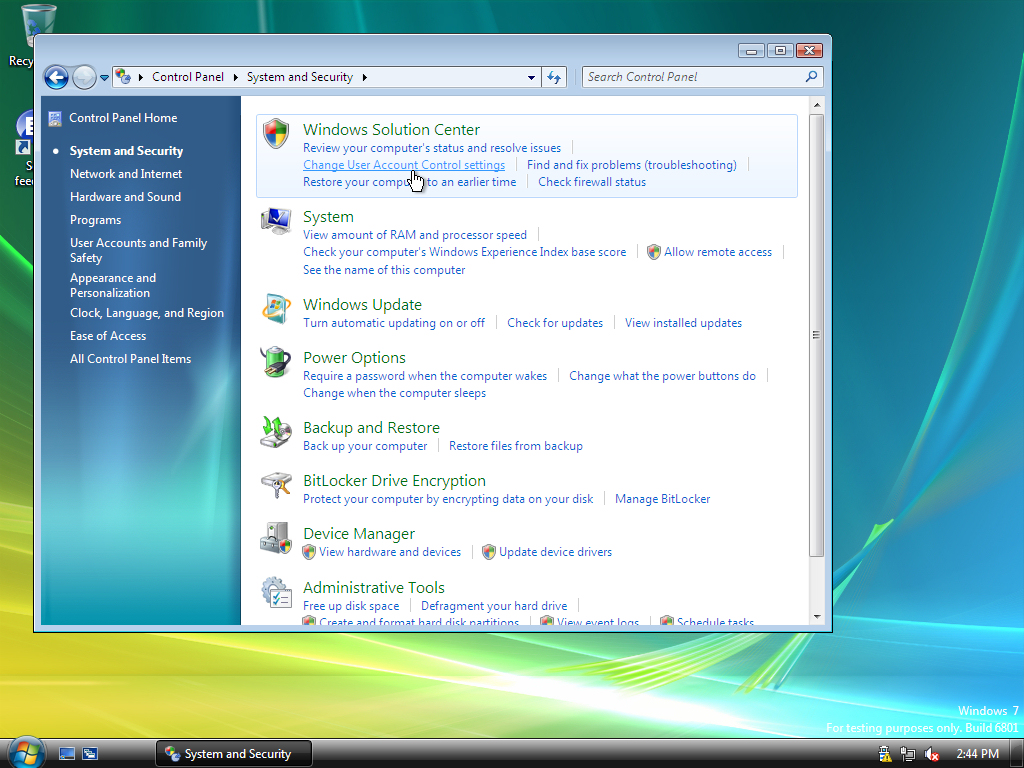The height and width of the screenshot is (768, 1024).
Task: Select Clock, Language, and Region
Action: (x=147, y=313)
